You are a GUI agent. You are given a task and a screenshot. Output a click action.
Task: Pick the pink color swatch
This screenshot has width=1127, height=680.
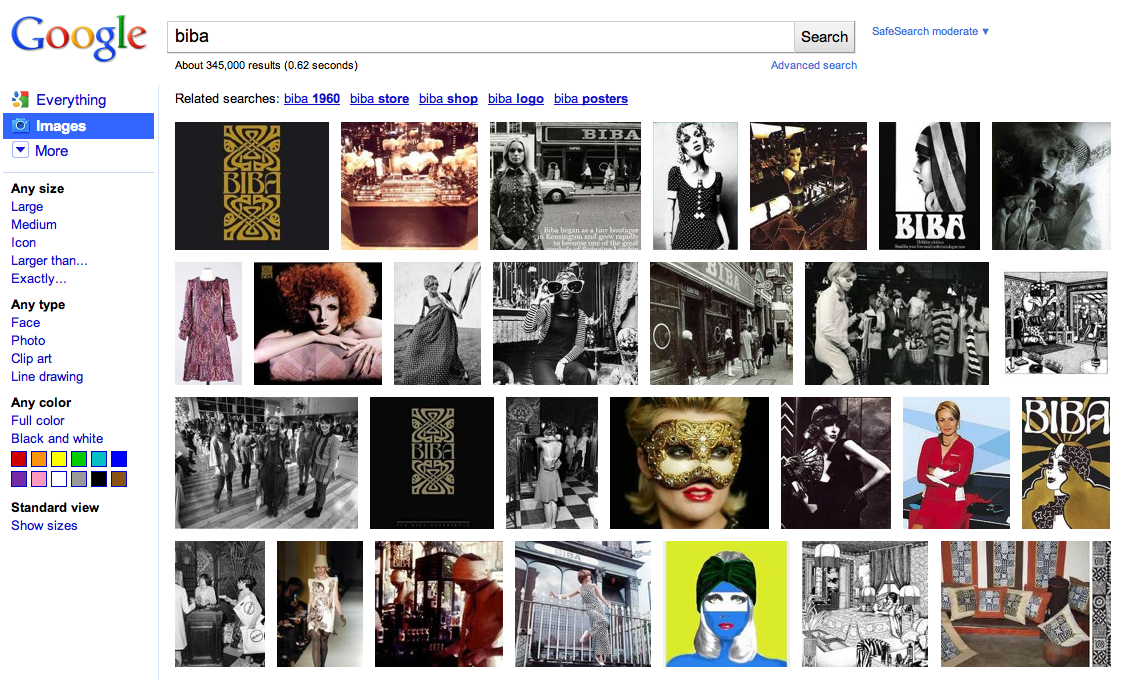coord(39,479)
